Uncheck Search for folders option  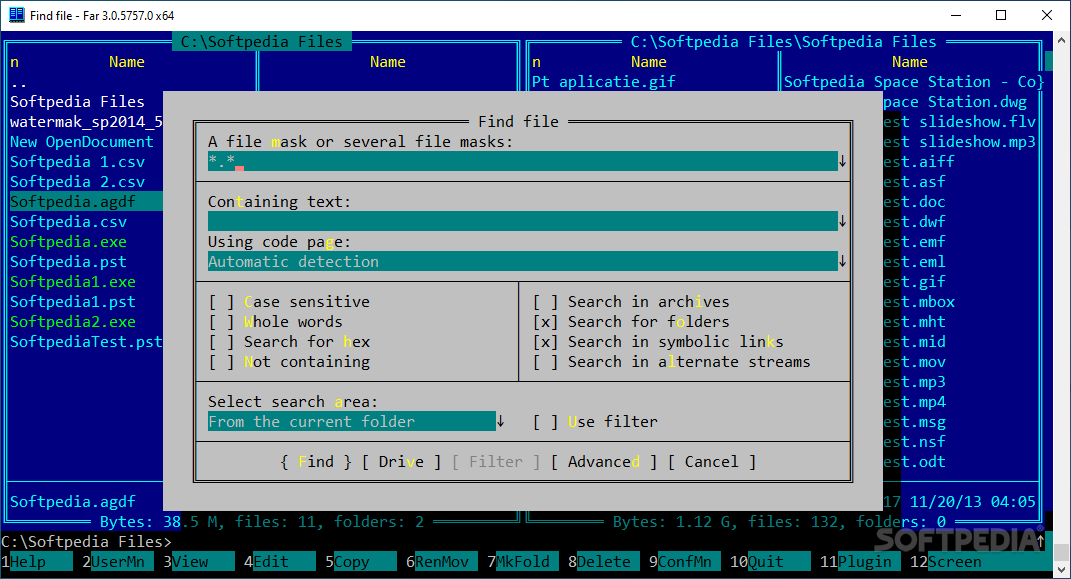pyautogui.click(x=631, y=322)
